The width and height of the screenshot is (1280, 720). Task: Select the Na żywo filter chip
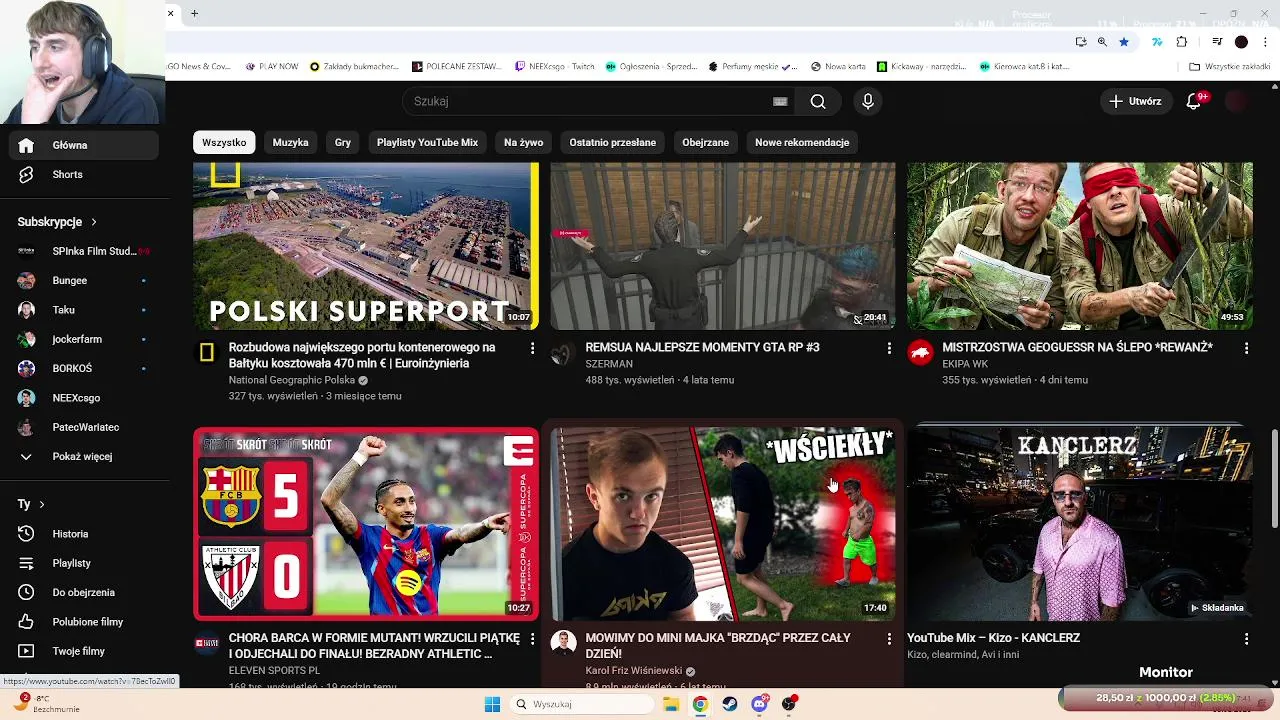[524, 142]
